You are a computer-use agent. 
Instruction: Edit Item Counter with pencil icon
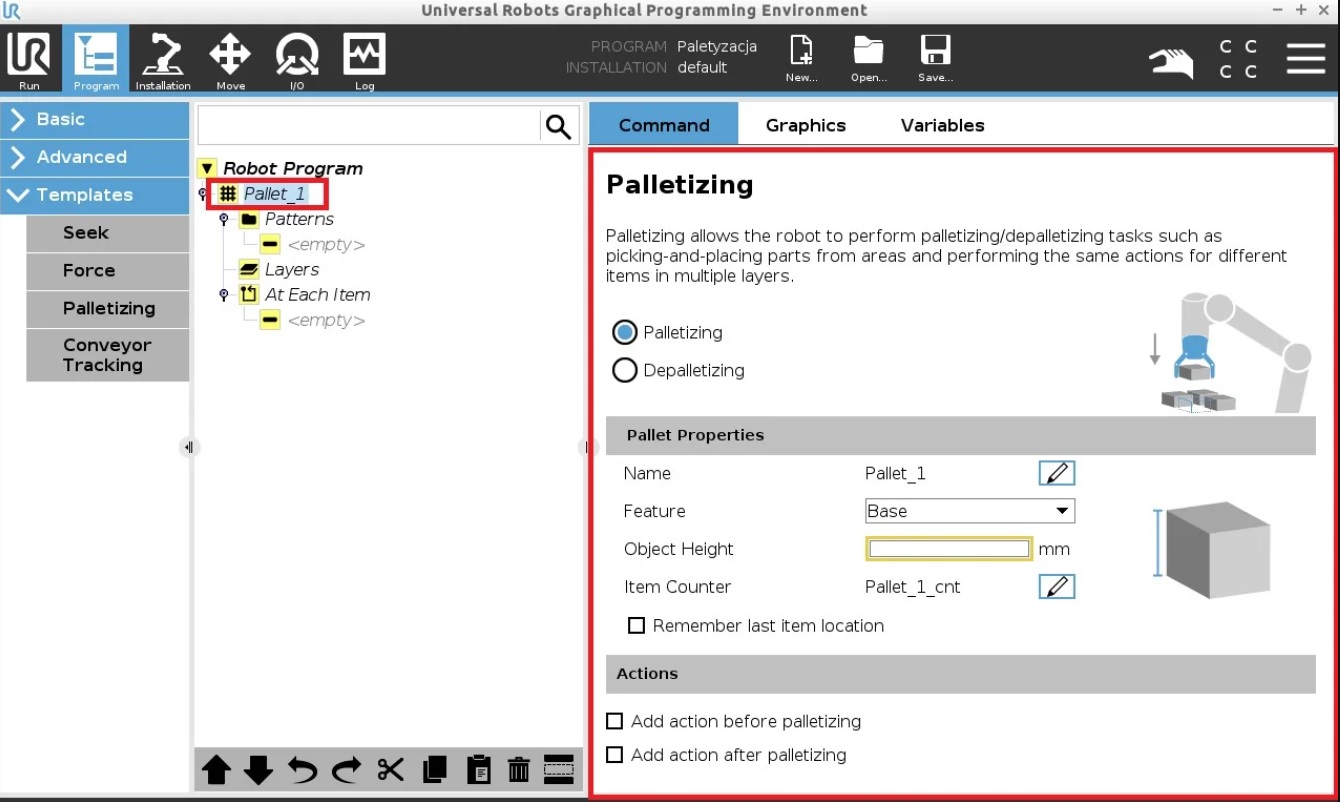point(1057,586)
